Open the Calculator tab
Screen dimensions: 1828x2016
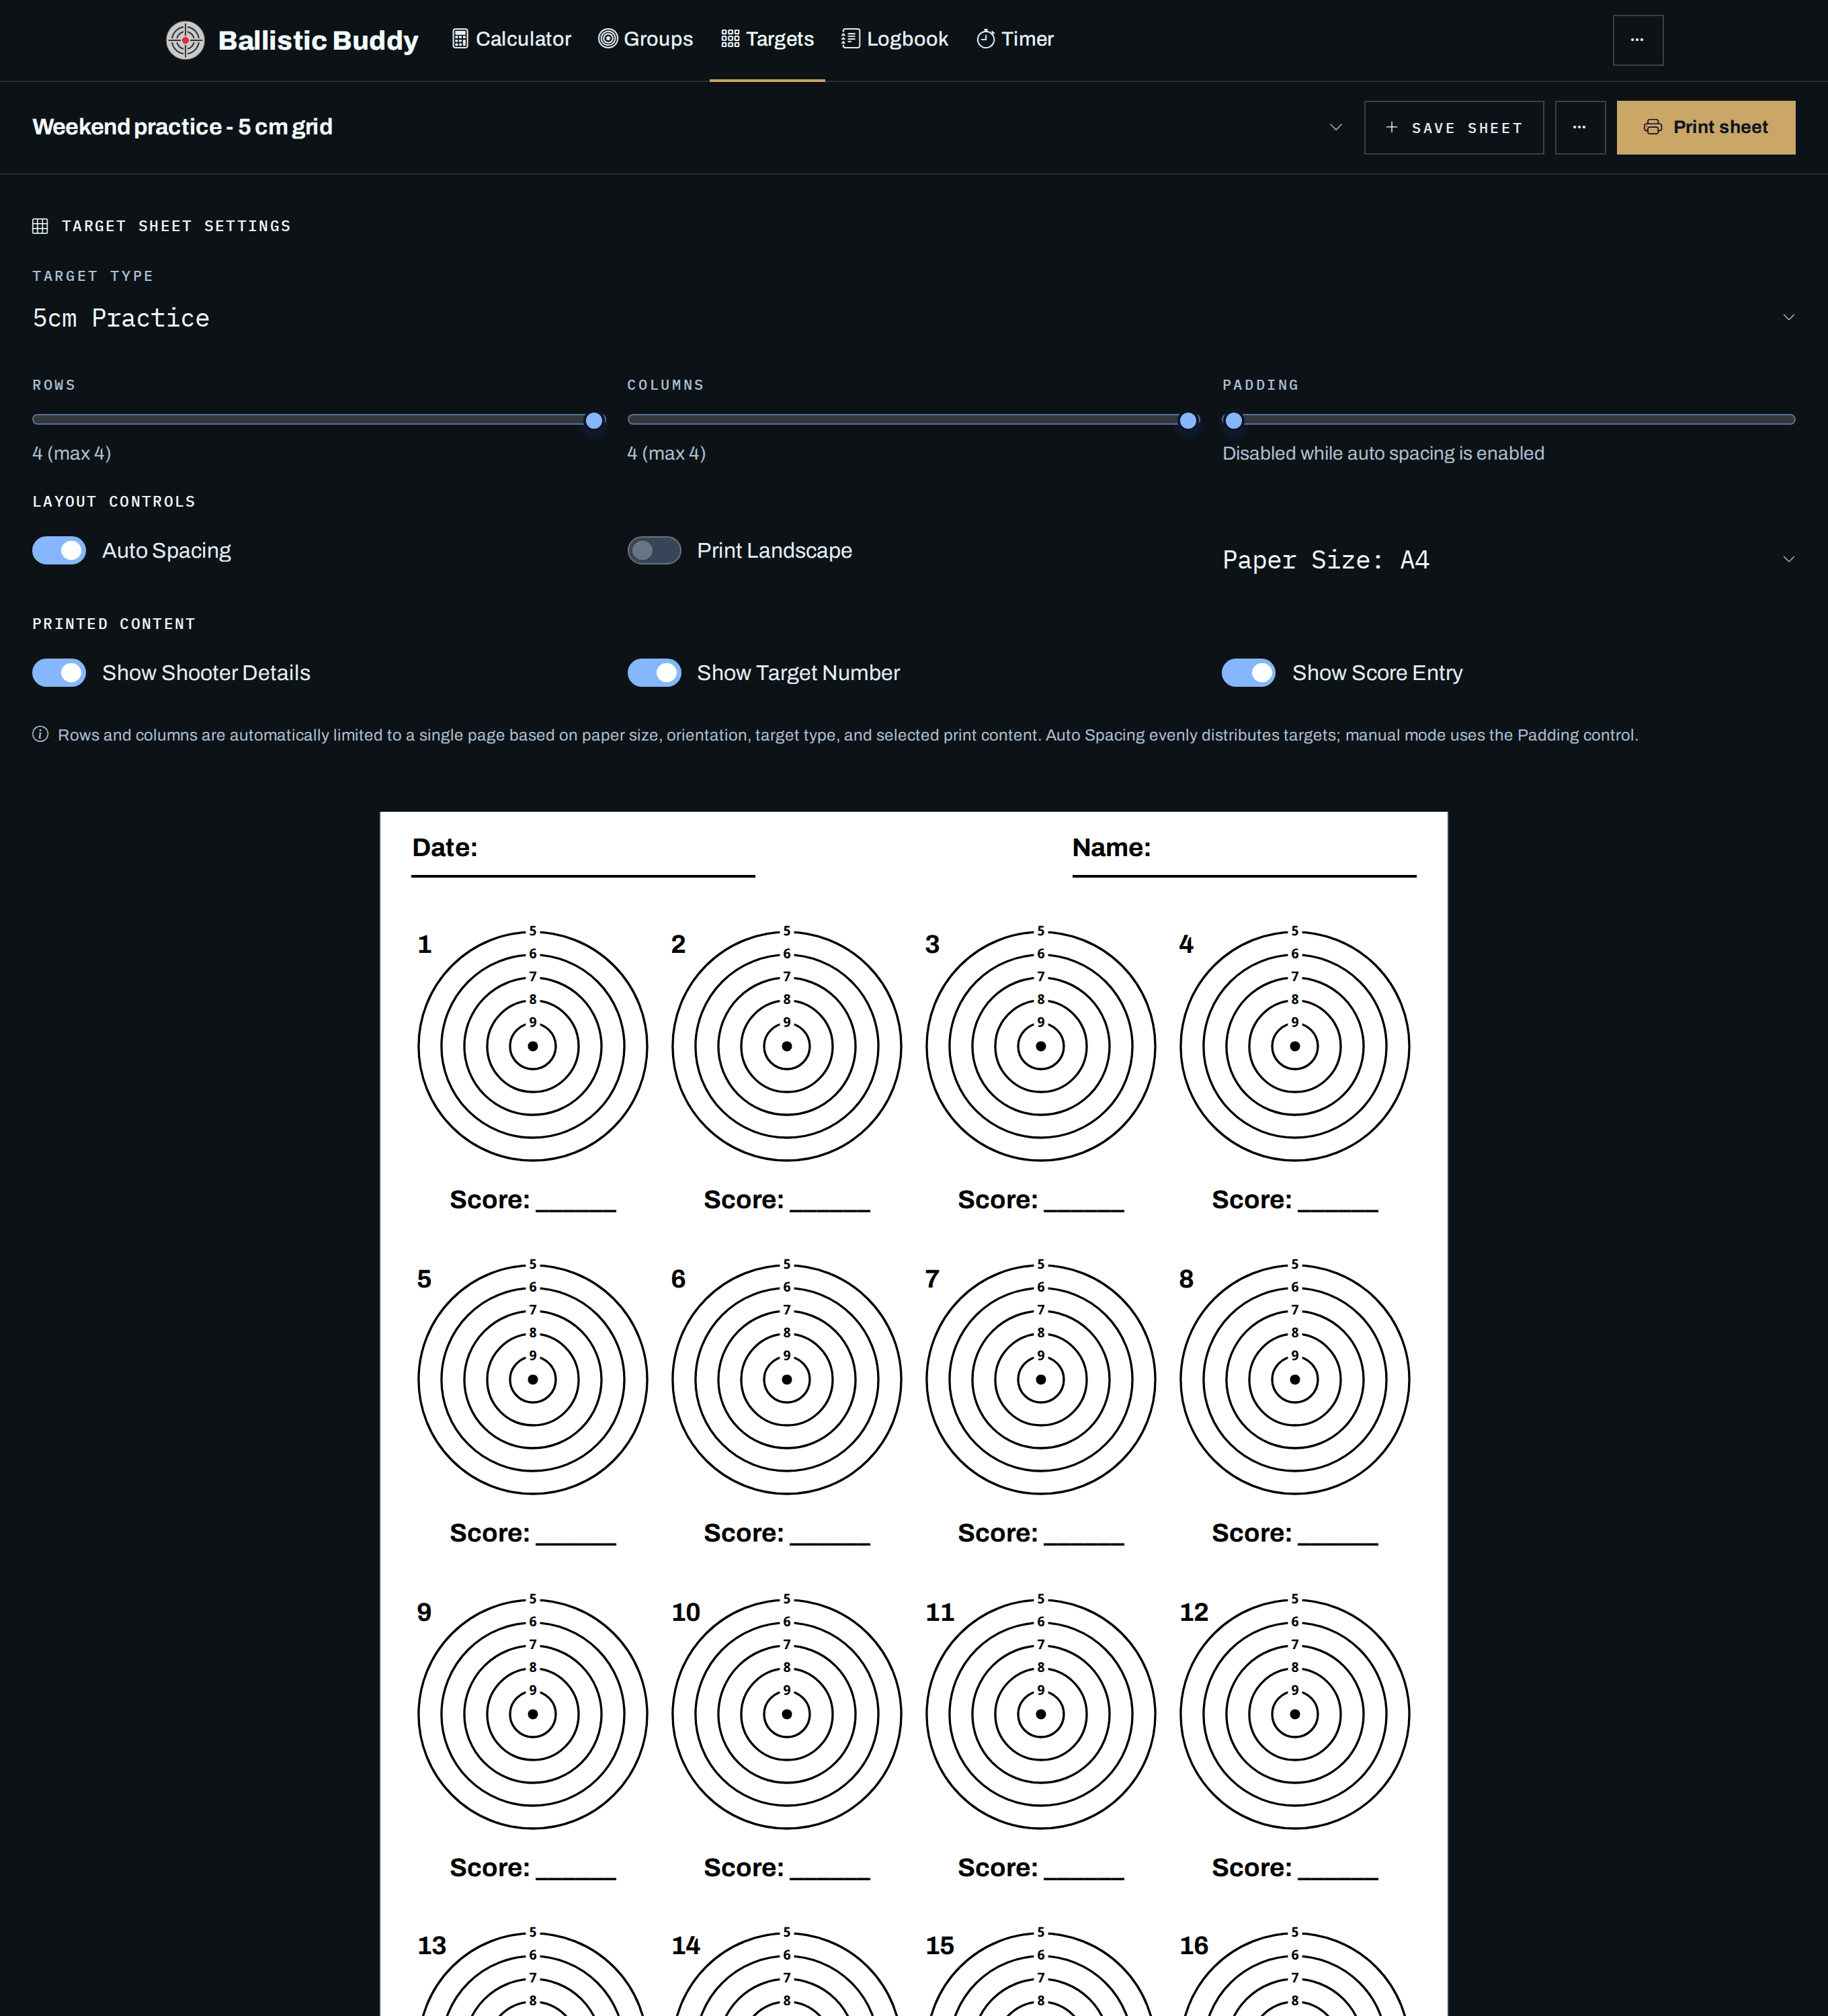[x=511, y=39]
